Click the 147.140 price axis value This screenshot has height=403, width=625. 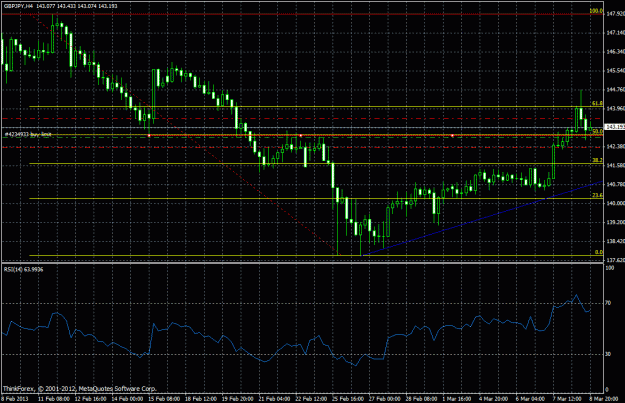point(615,33)
